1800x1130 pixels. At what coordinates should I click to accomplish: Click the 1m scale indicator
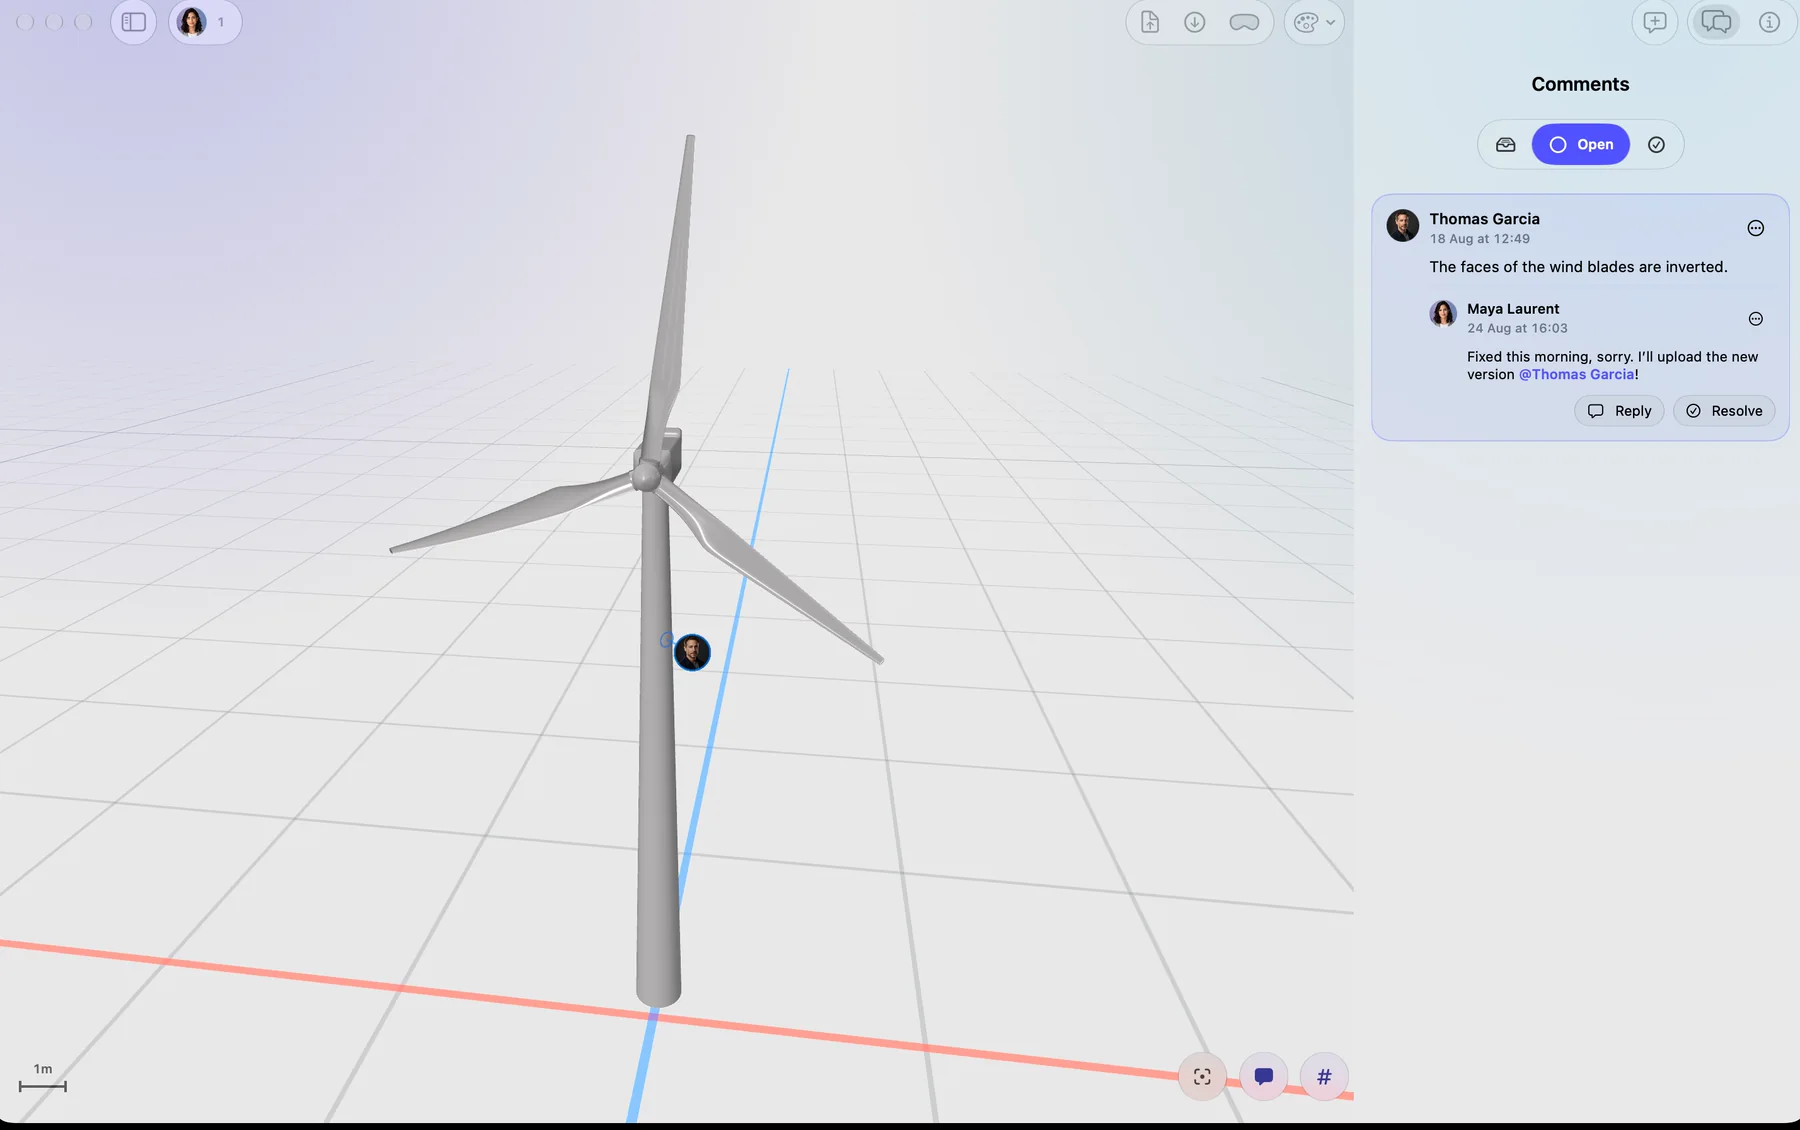[43, 1078]
